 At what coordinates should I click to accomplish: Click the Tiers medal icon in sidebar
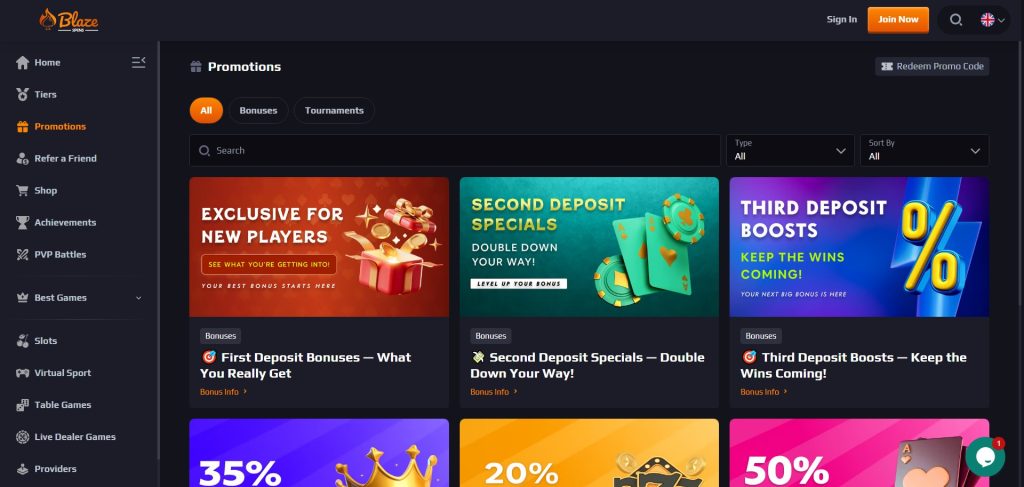[x=23, y=95]
